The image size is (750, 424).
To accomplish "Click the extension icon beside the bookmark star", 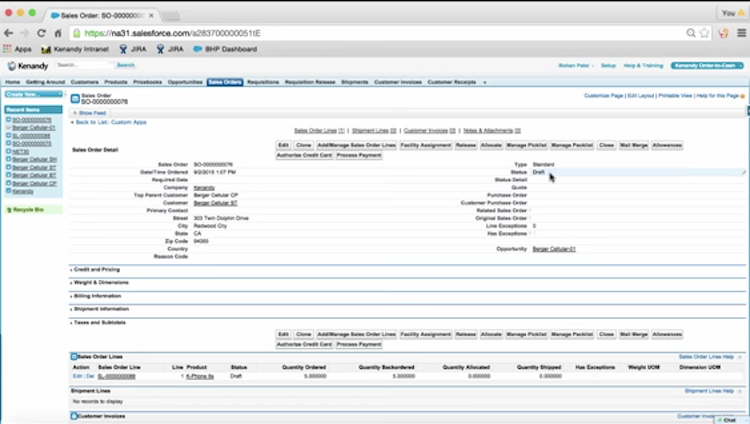I will click(x=723, y=33).
